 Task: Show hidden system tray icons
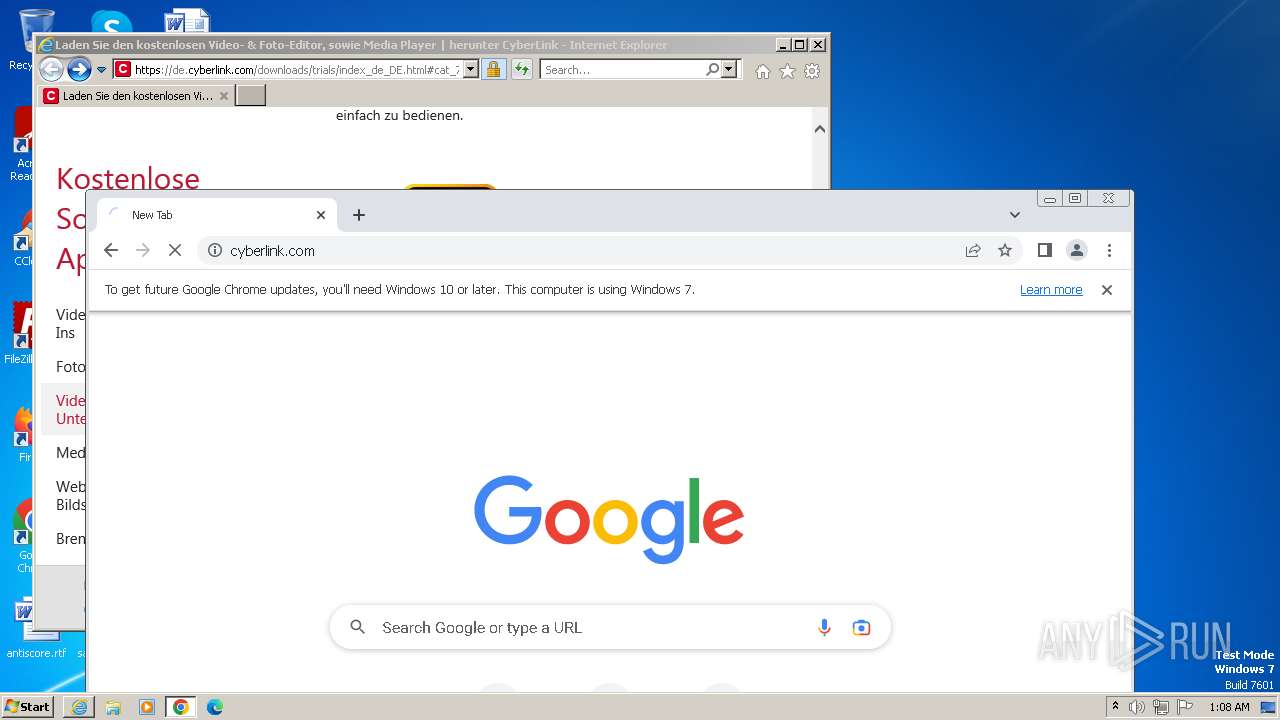pyautogui.click(x=1115, y=707)
